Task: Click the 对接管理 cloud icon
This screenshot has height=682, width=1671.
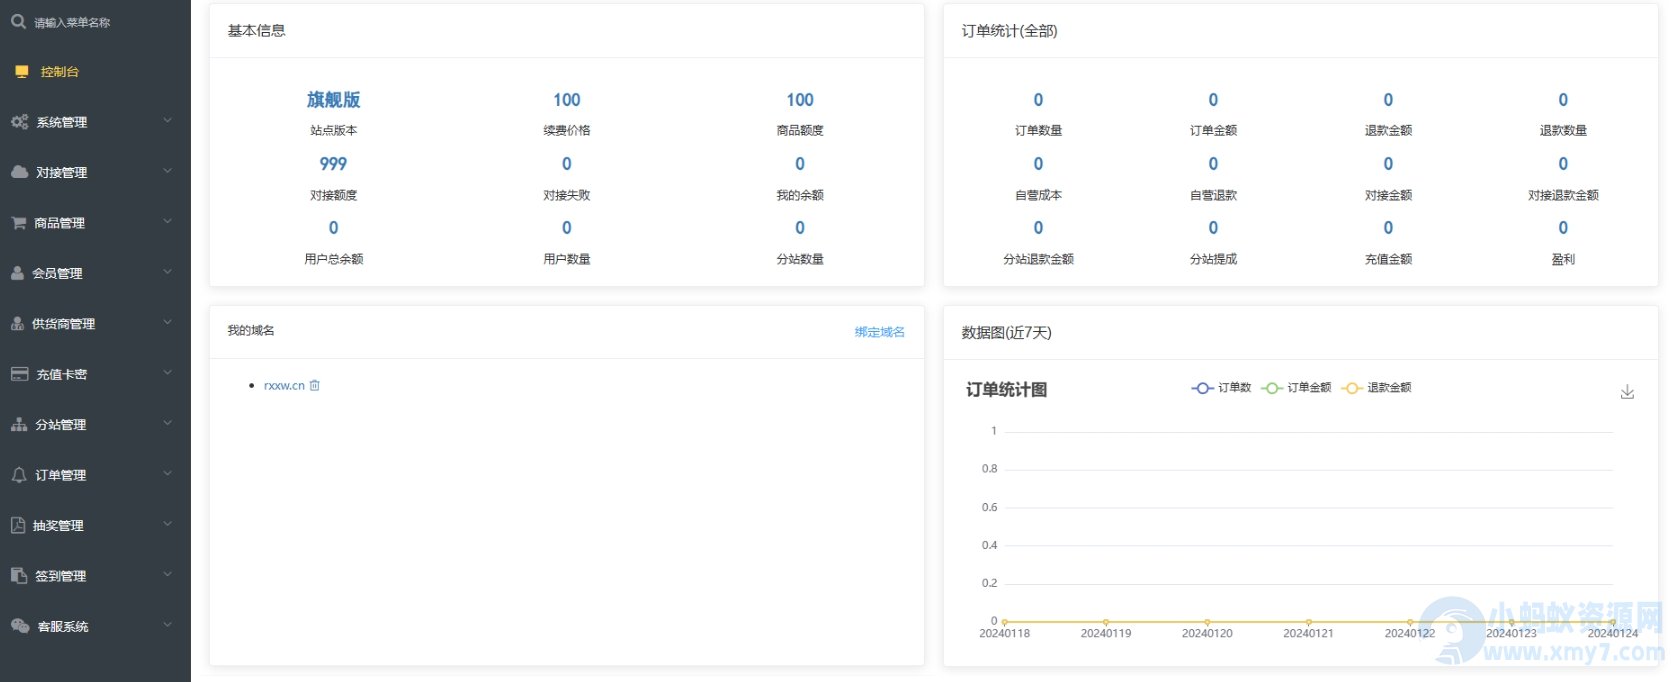Action: click(20, 172)
